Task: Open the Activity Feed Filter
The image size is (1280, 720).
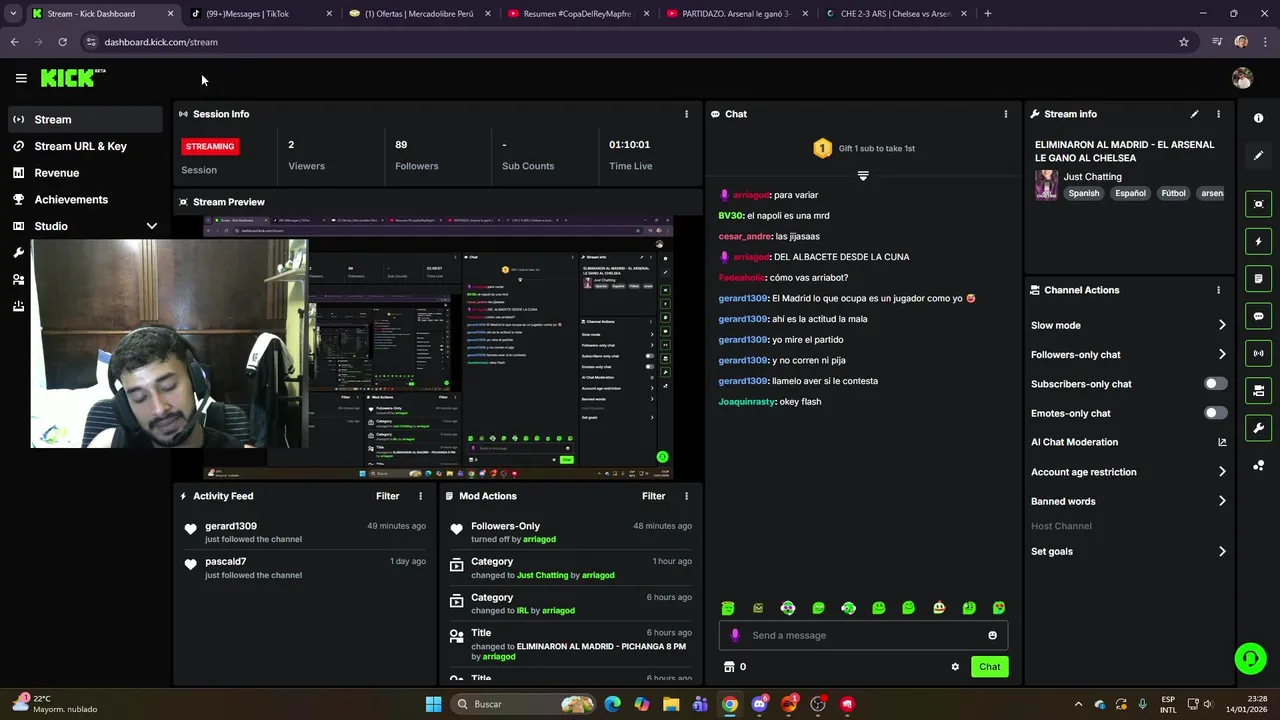Action: point(387,496)
